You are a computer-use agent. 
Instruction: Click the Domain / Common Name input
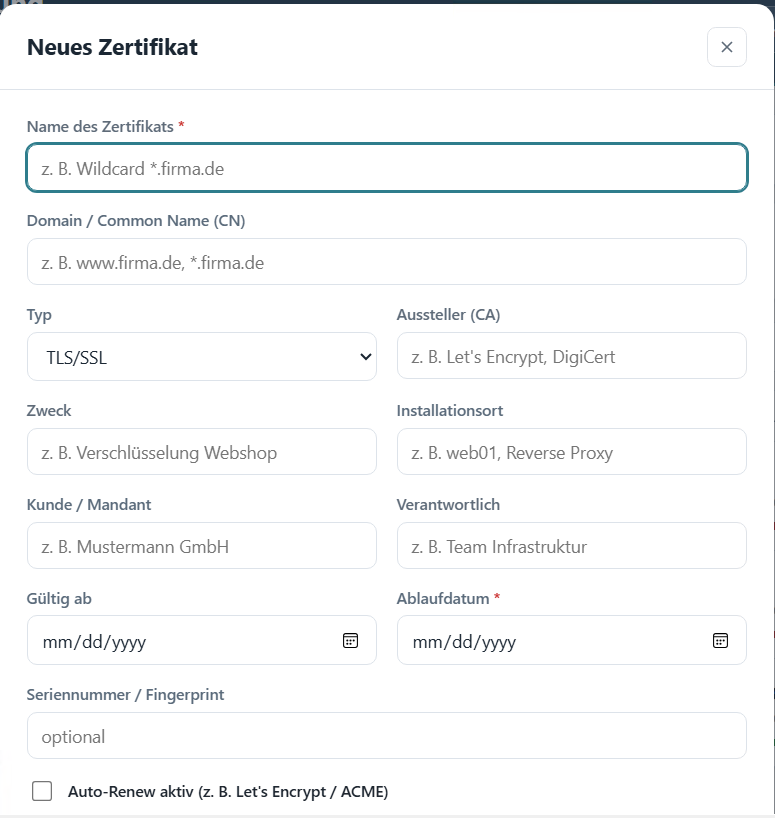pyautogui.click(x=387, y=262)
